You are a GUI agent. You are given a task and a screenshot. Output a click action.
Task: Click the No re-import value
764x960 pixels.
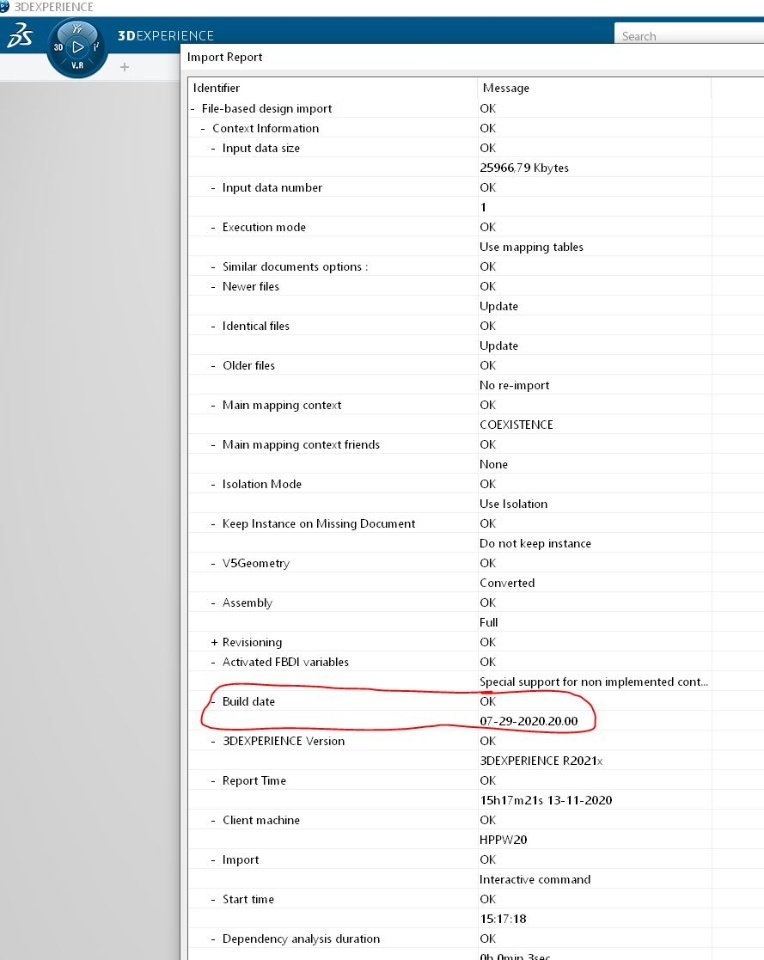[514, 385]
